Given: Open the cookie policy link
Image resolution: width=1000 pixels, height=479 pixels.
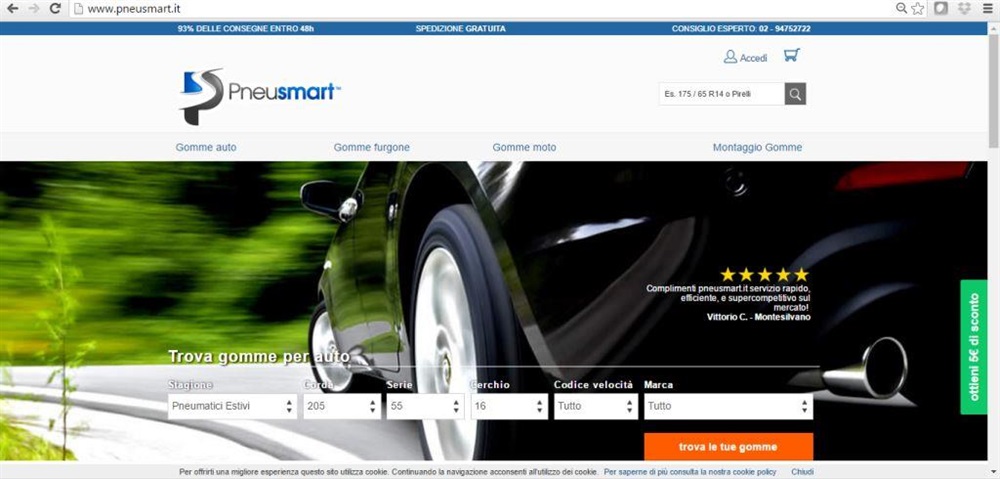Looking at the screenshot, I should click(690, 472).
